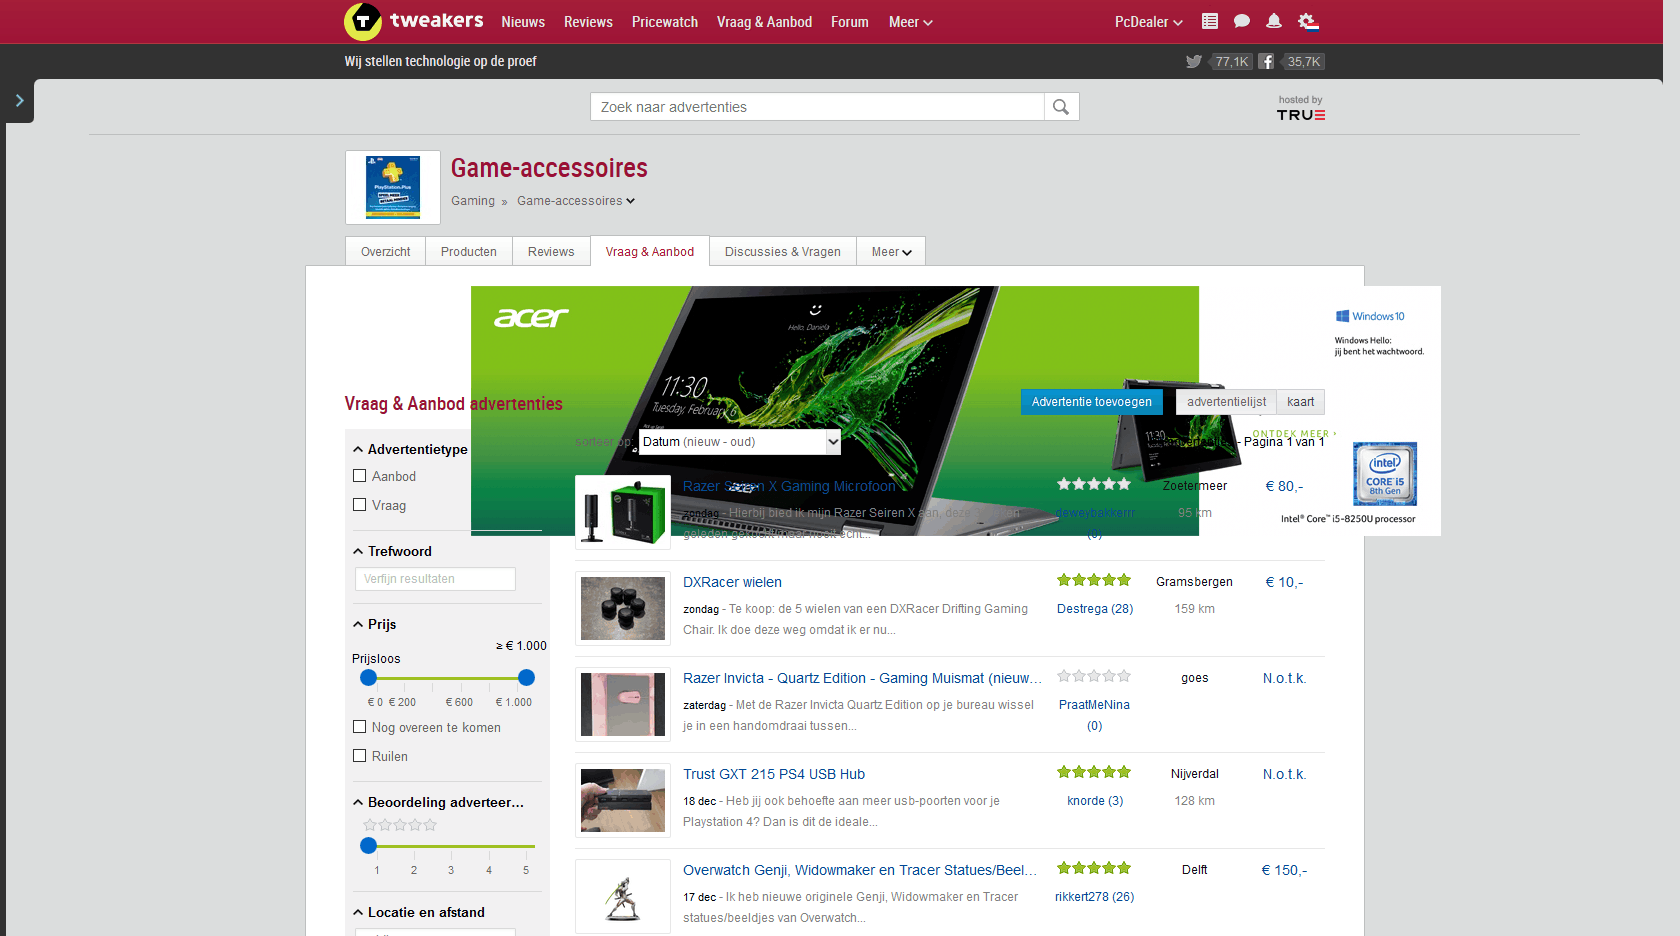Enable Nog overeen te komen filter
This screenshot has height=936, width=1680.
360,727
